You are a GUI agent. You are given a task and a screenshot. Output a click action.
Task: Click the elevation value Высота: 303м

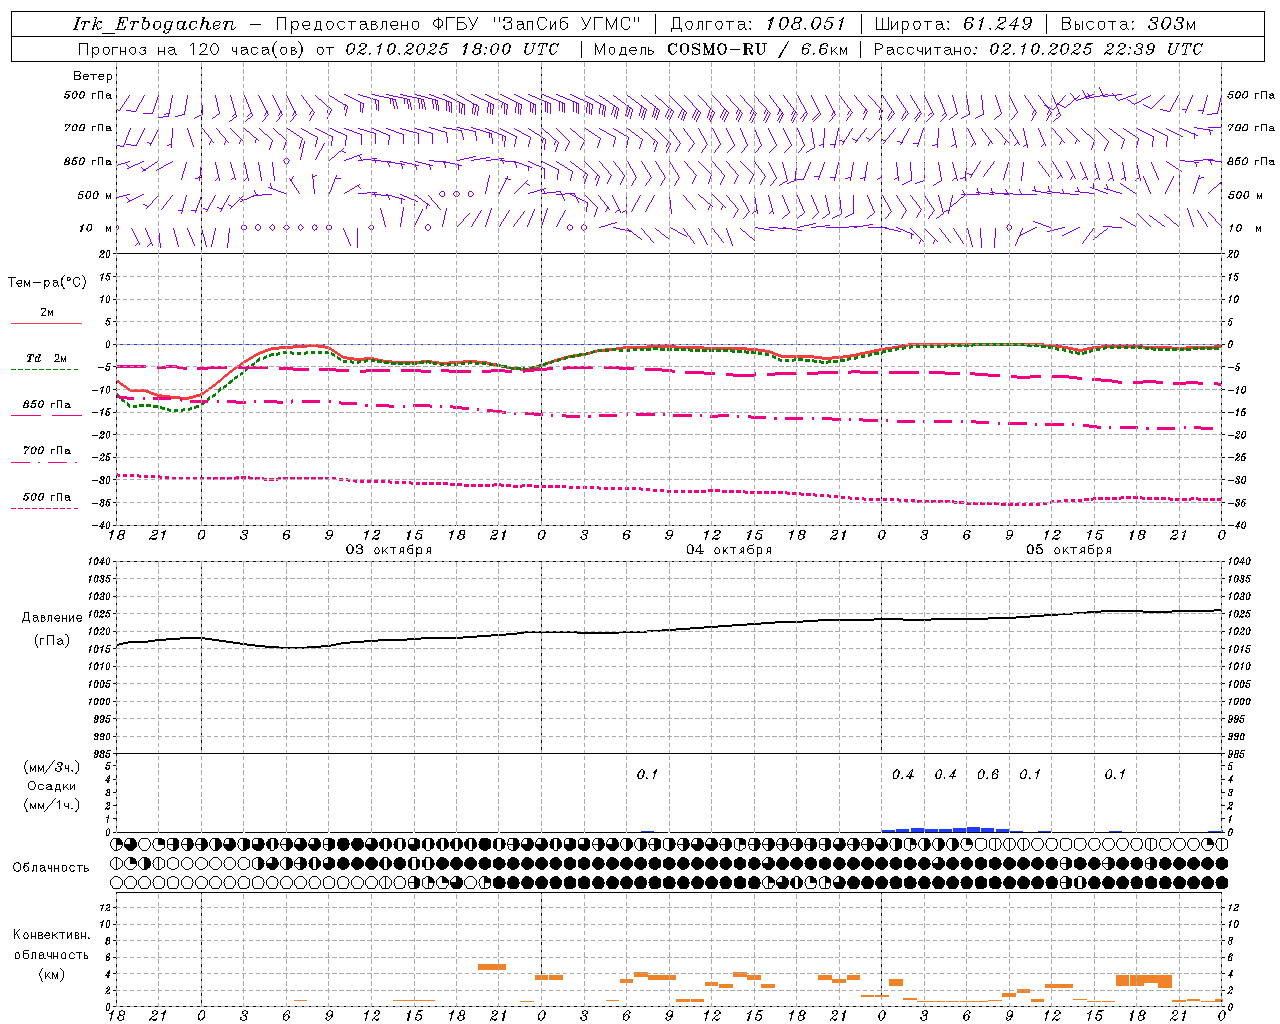point(1128,24)
